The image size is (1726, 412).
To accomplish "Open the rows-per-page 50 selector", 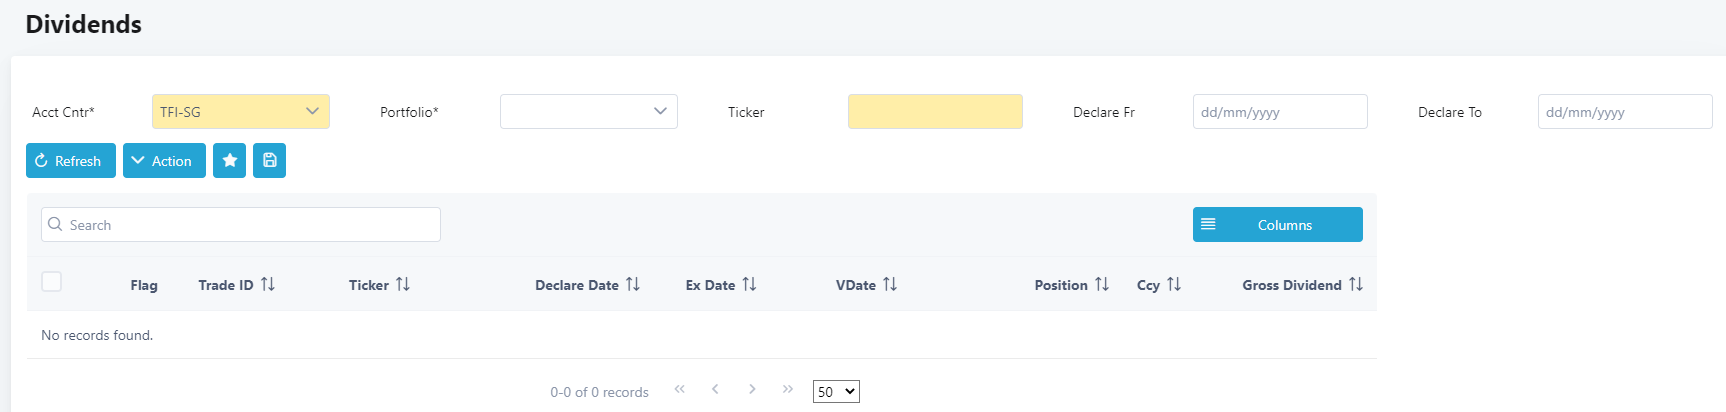I will pyautogui.click(x=836, y=392).
